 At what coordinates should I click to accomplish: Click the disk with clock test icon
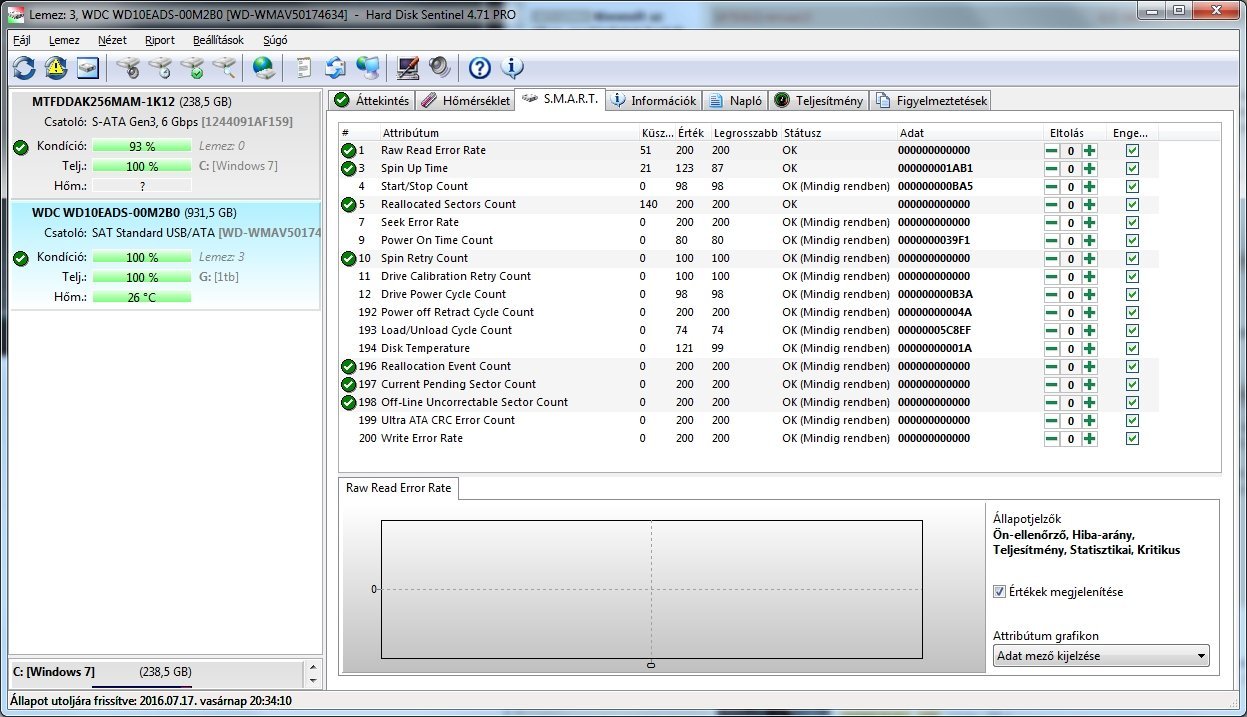(160, 68)
